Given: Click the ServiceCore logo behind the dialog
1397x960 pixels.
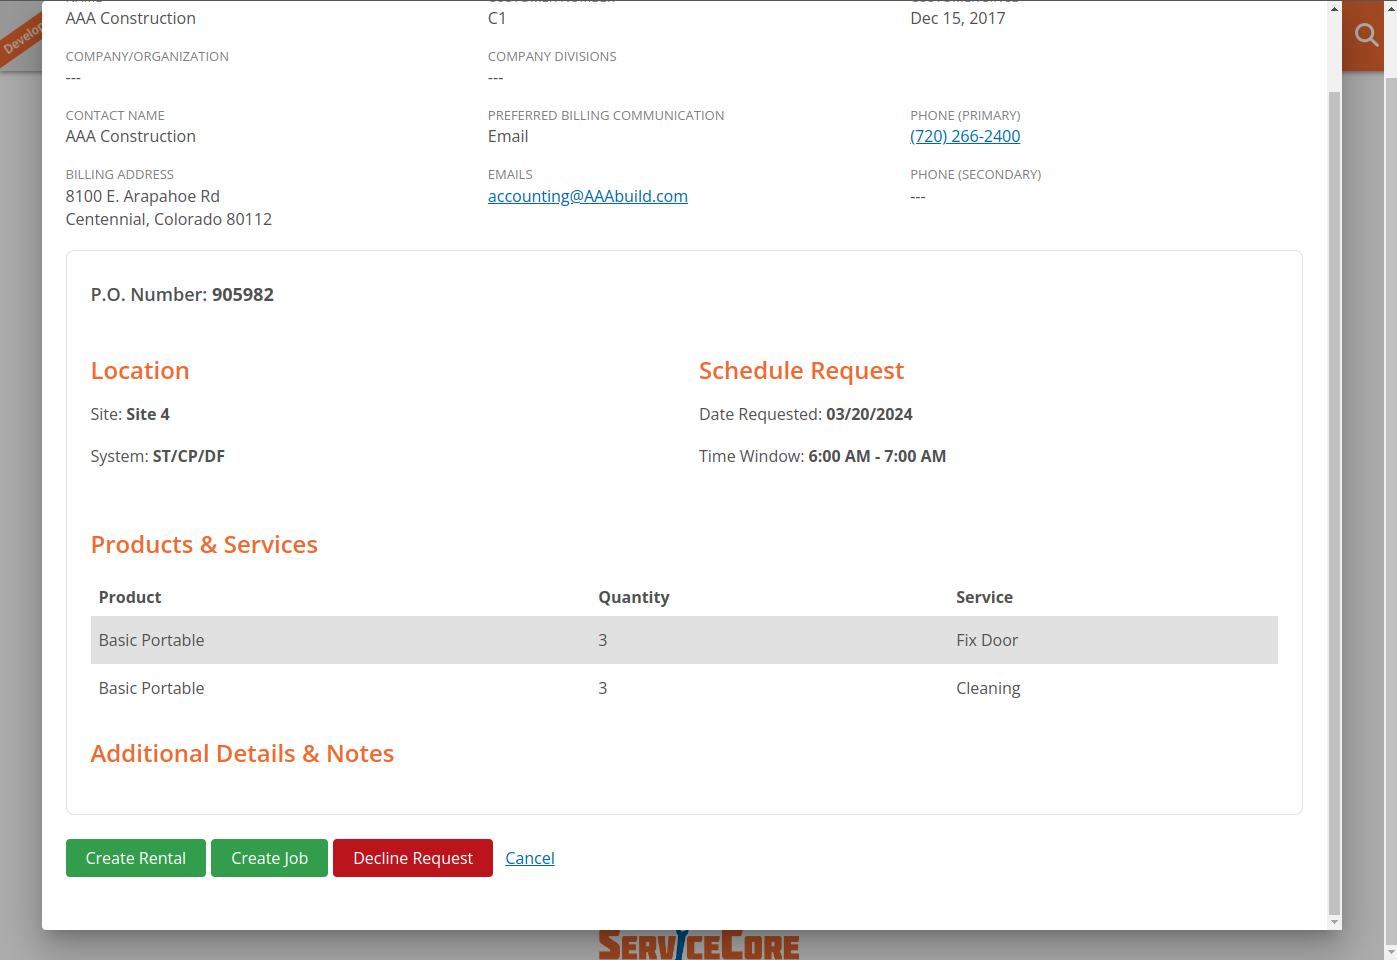Looking at the screenshot, I should 698,945.
